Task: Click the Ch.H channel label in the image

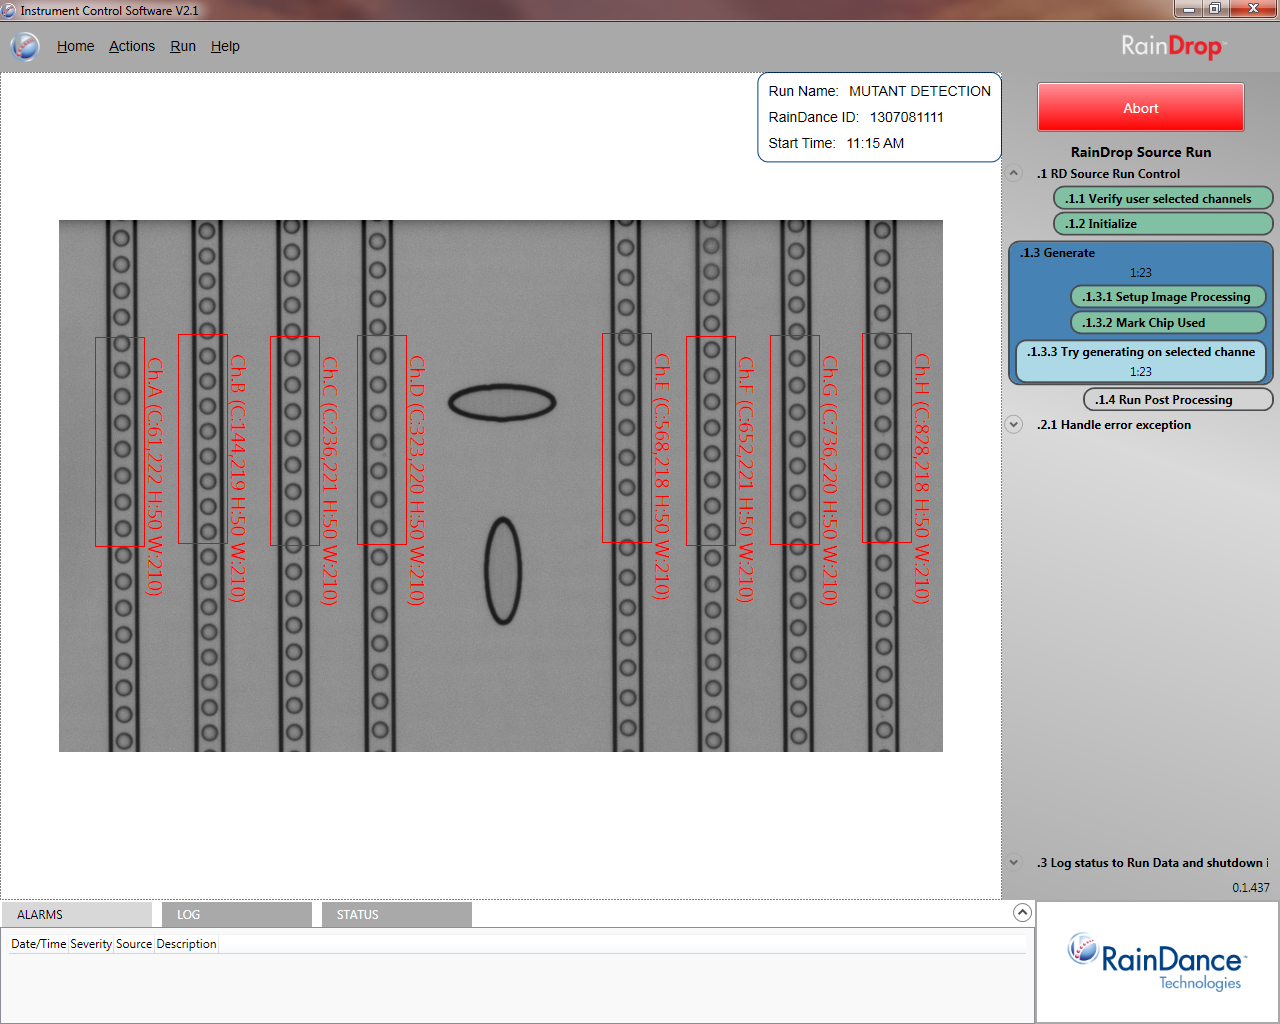Action: [x=922, y=478]
